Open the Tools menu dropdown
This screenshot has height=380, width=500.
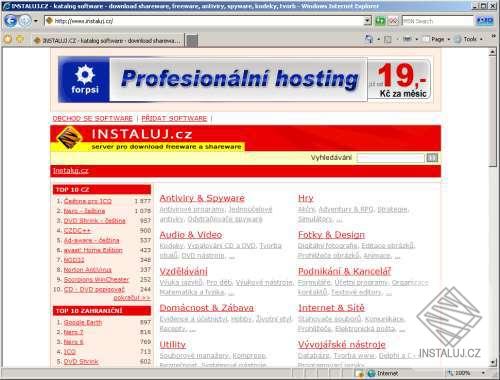click(x=469, y=39)
